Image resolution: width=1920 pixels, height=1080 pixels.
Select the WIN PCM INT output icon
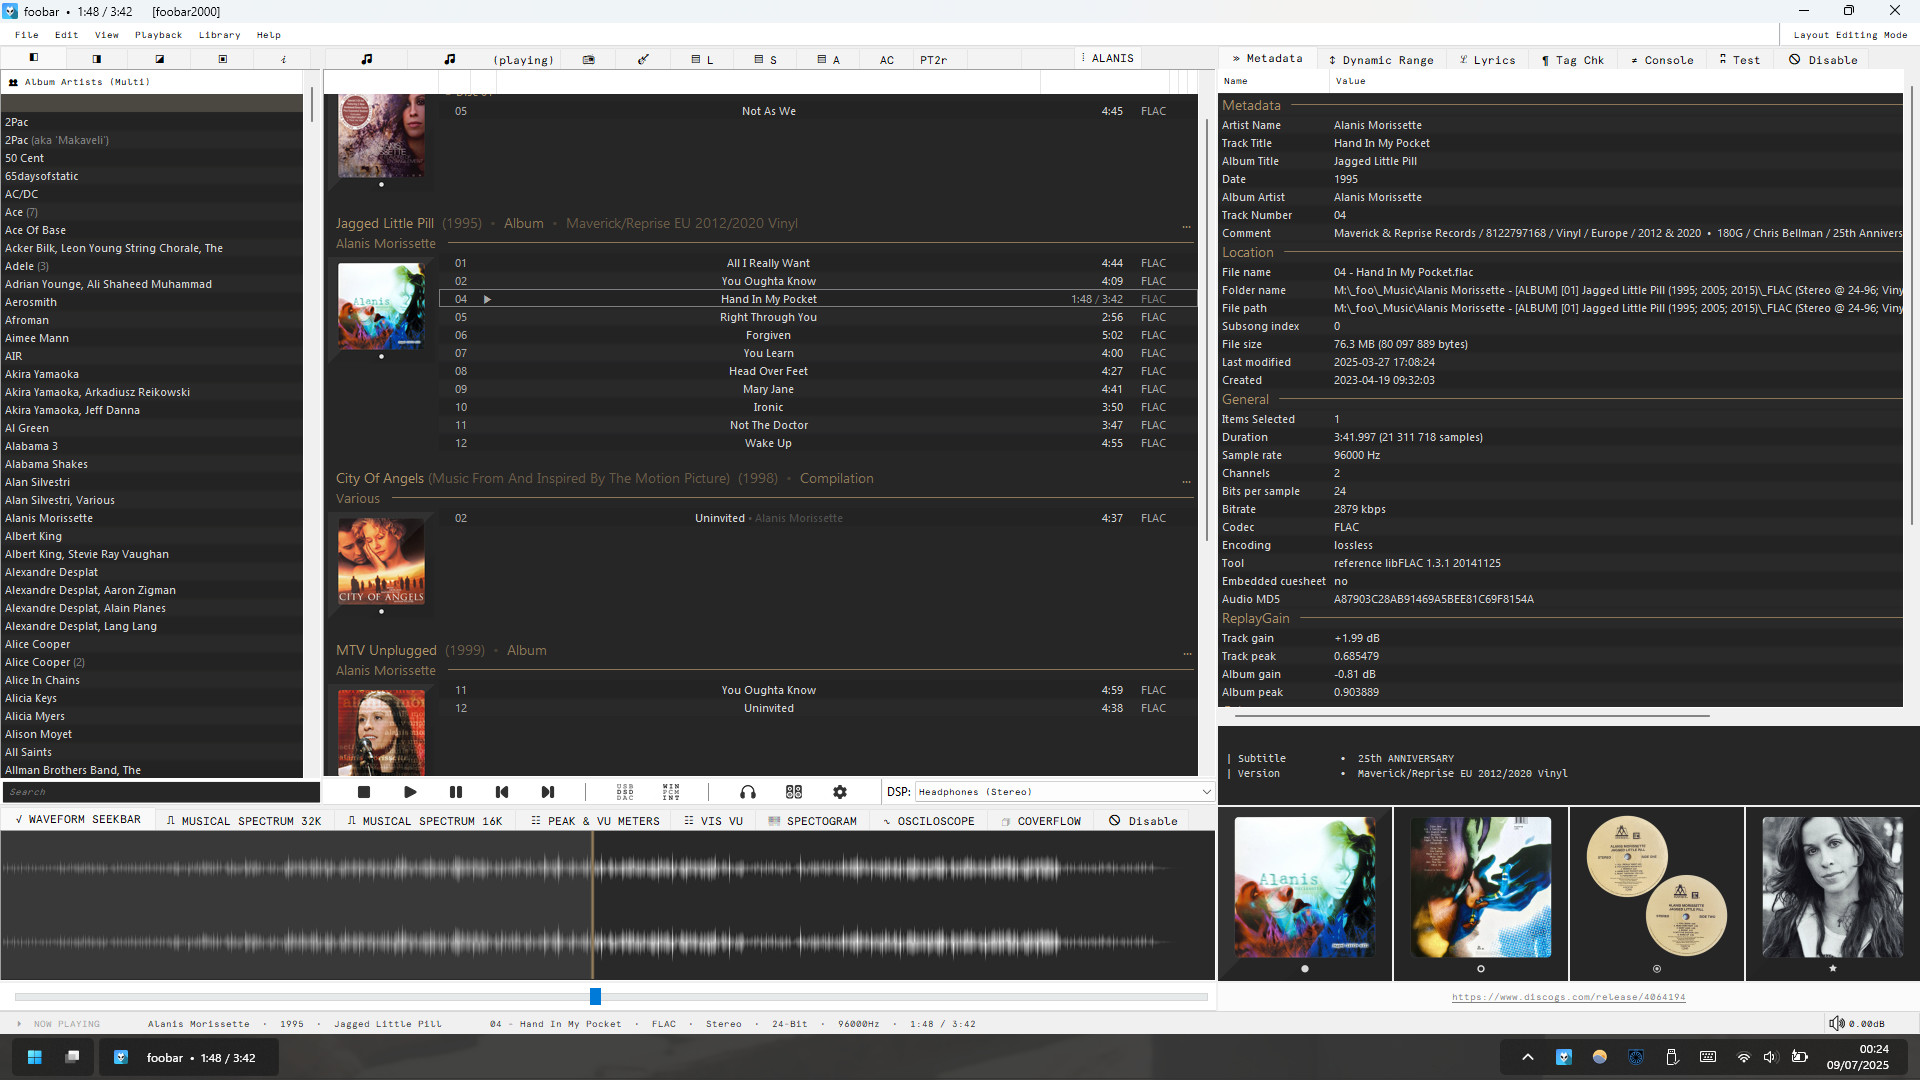[671, 792]
